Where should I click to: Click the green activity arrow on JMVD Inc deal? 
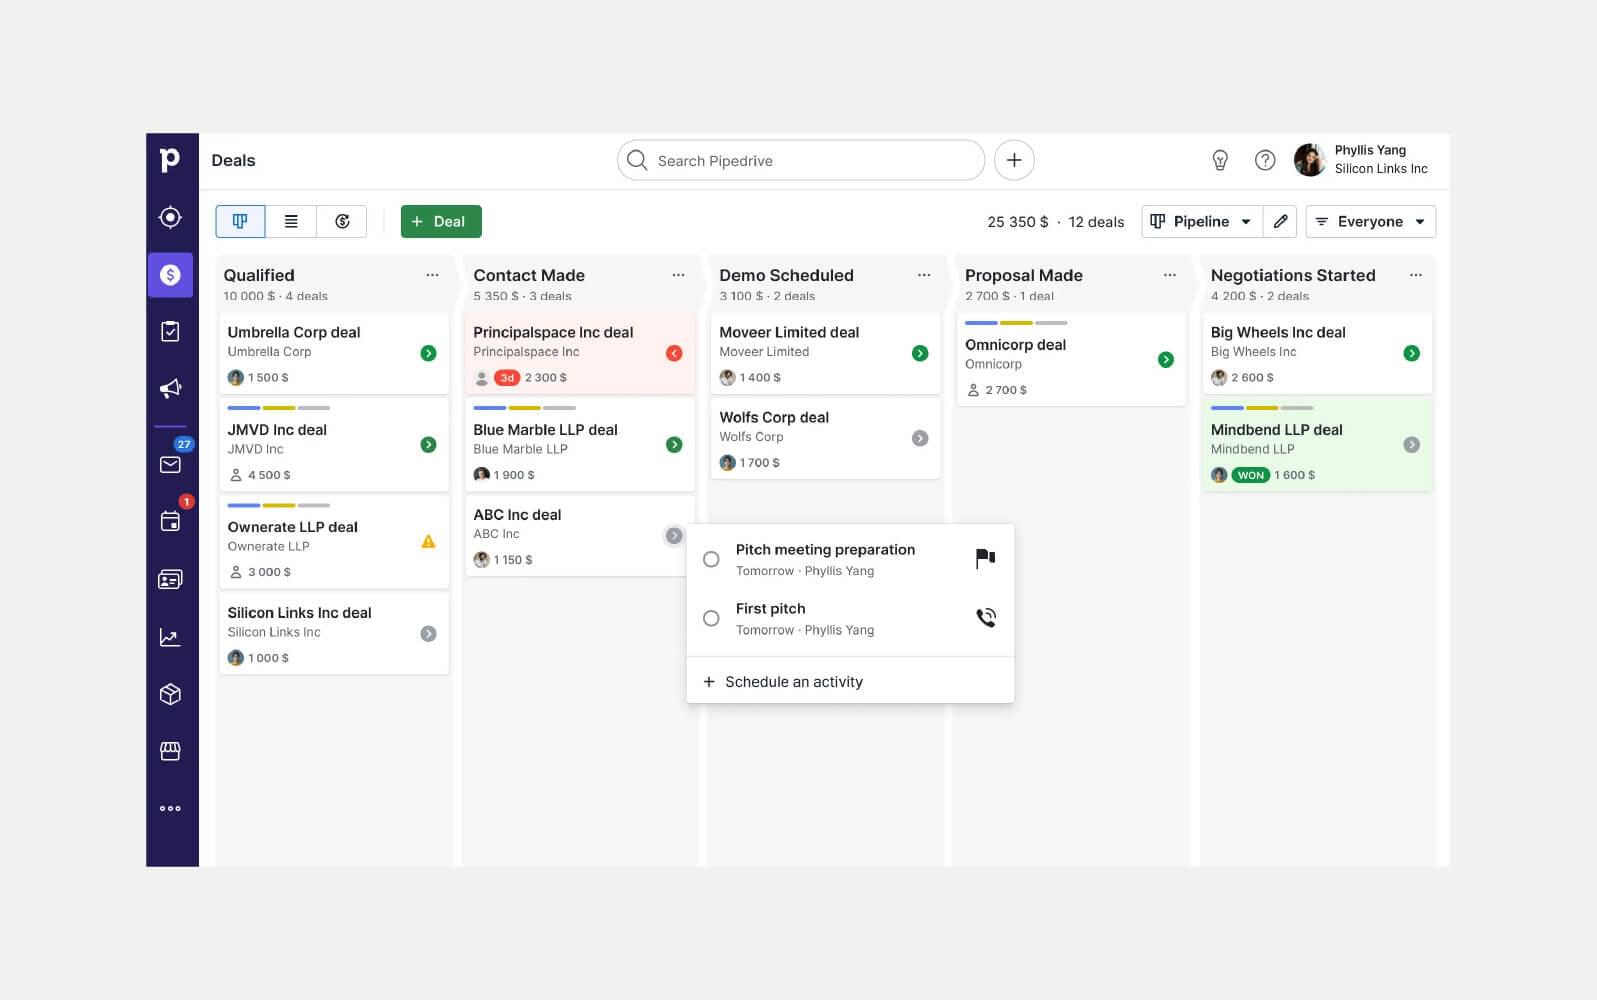[428, 445]
